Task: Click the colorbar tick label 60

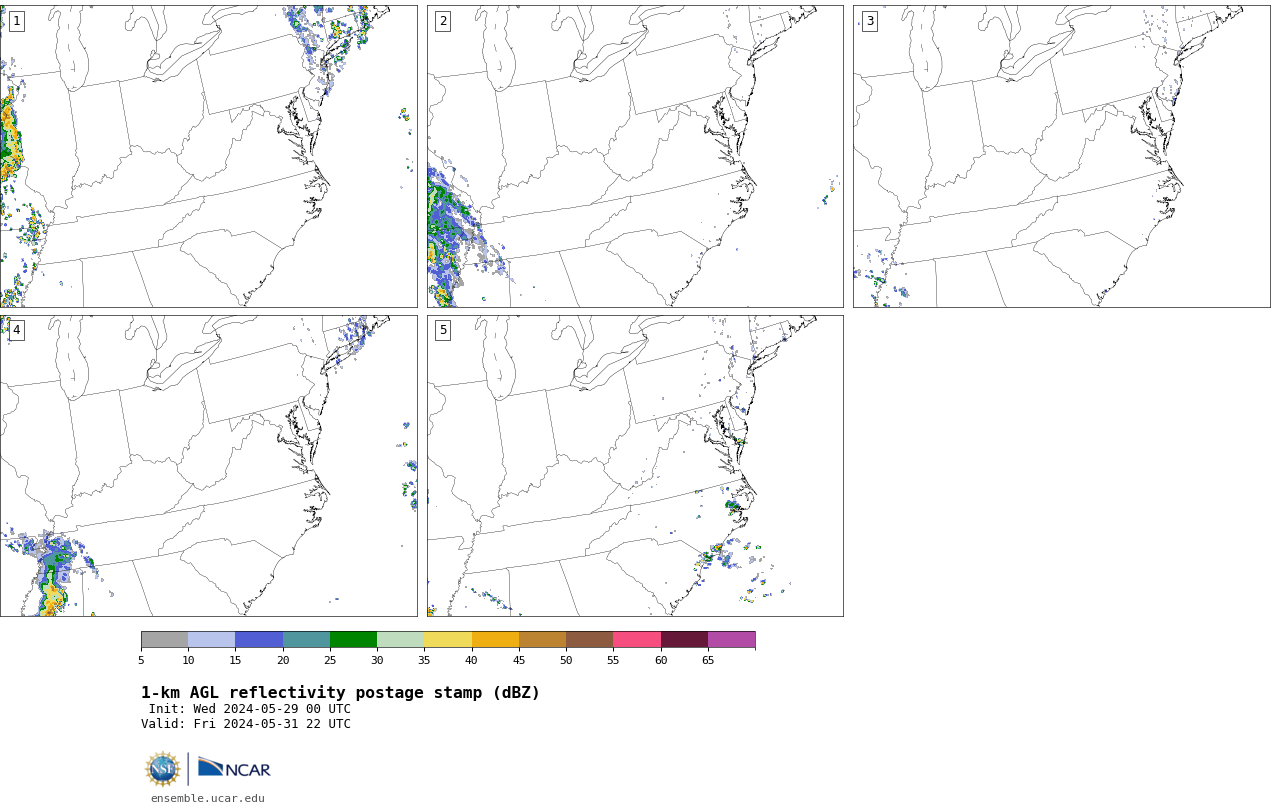Action: (661, 660)
